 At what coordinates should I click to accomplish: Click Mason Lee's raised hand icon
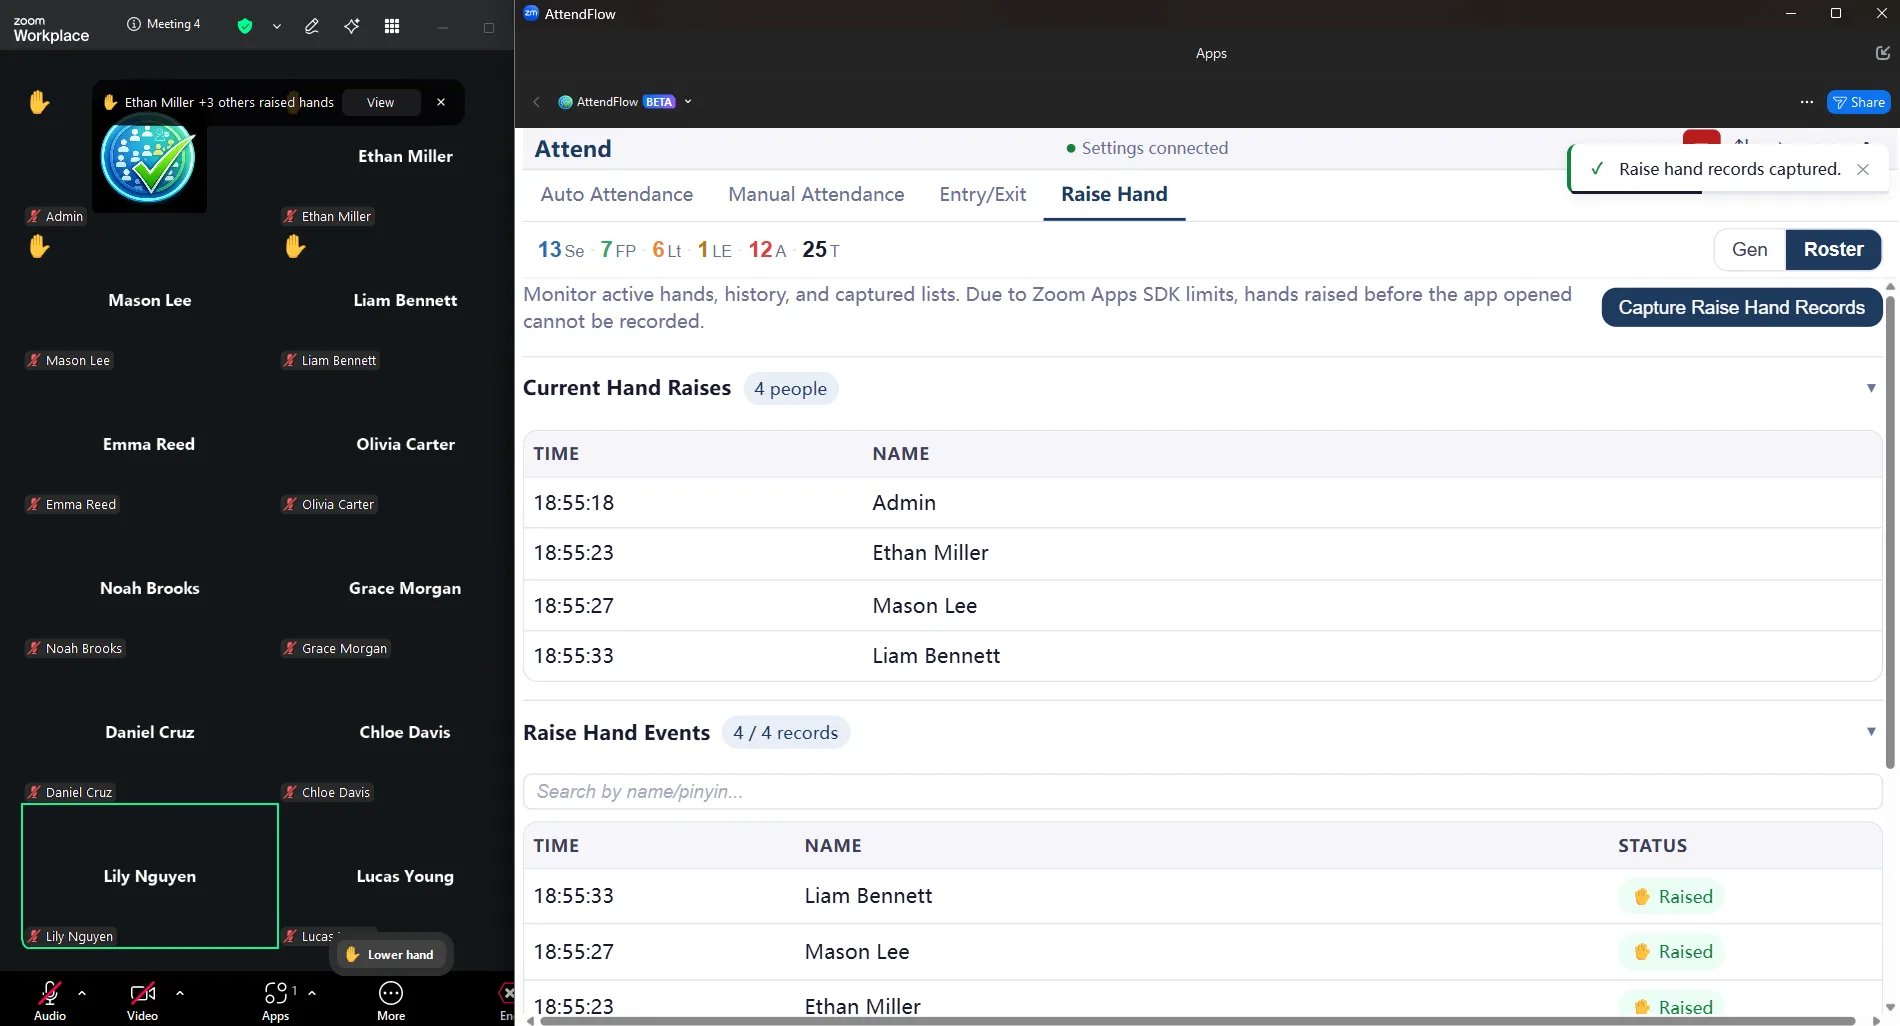(x=39, y=246)
